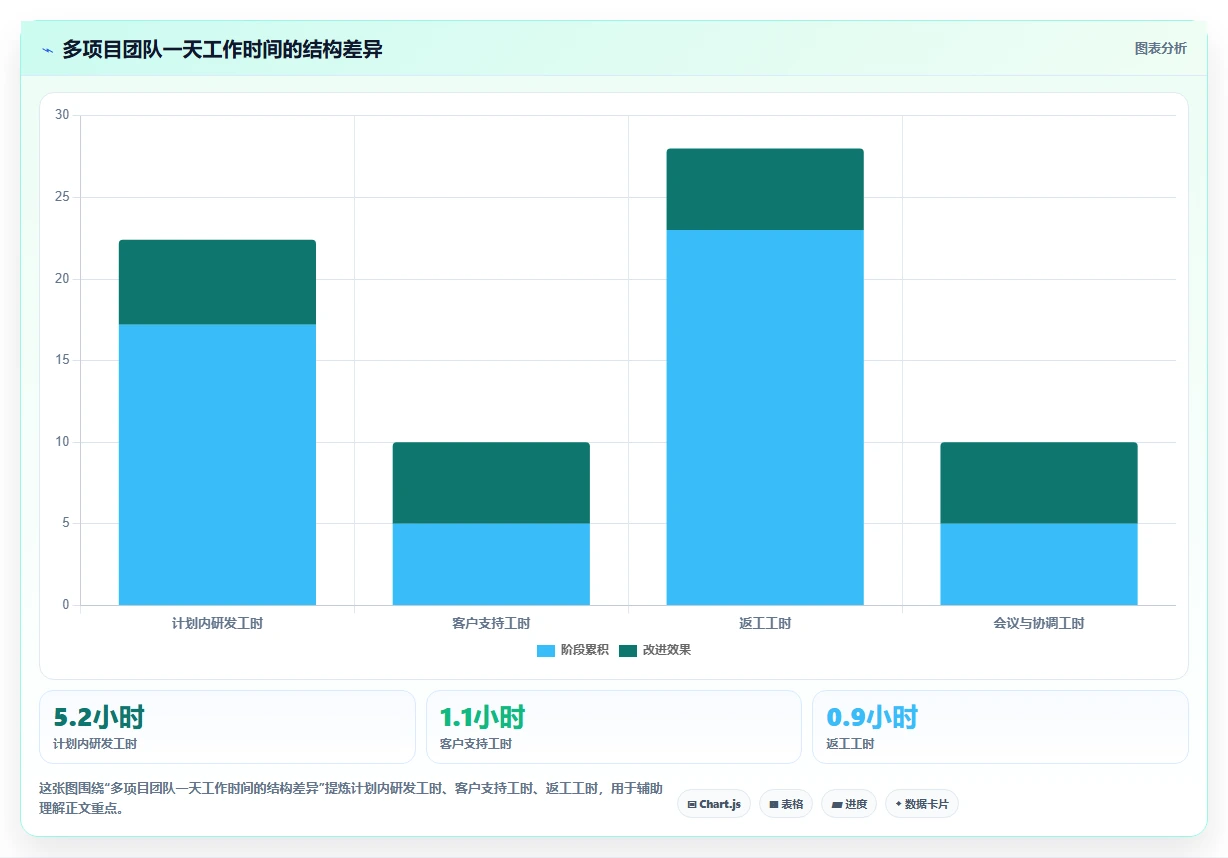1228x858 pixels.
Task: Click the green segment of 客户支持工时 bar
Action: pos(491,483)
